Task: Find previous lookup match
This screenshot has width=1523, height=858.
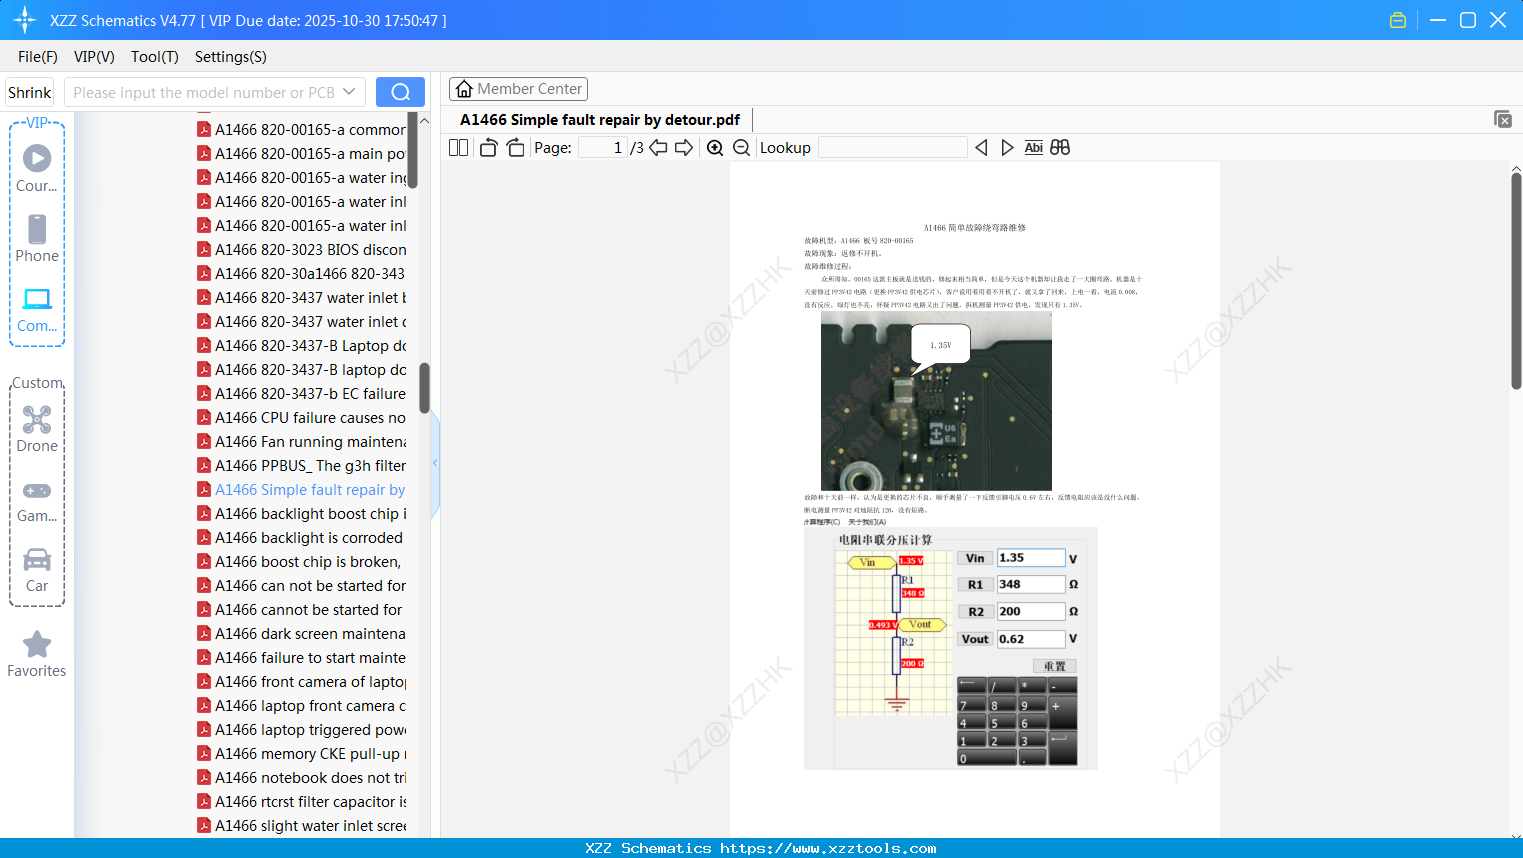Action: (x=981, y=148)
